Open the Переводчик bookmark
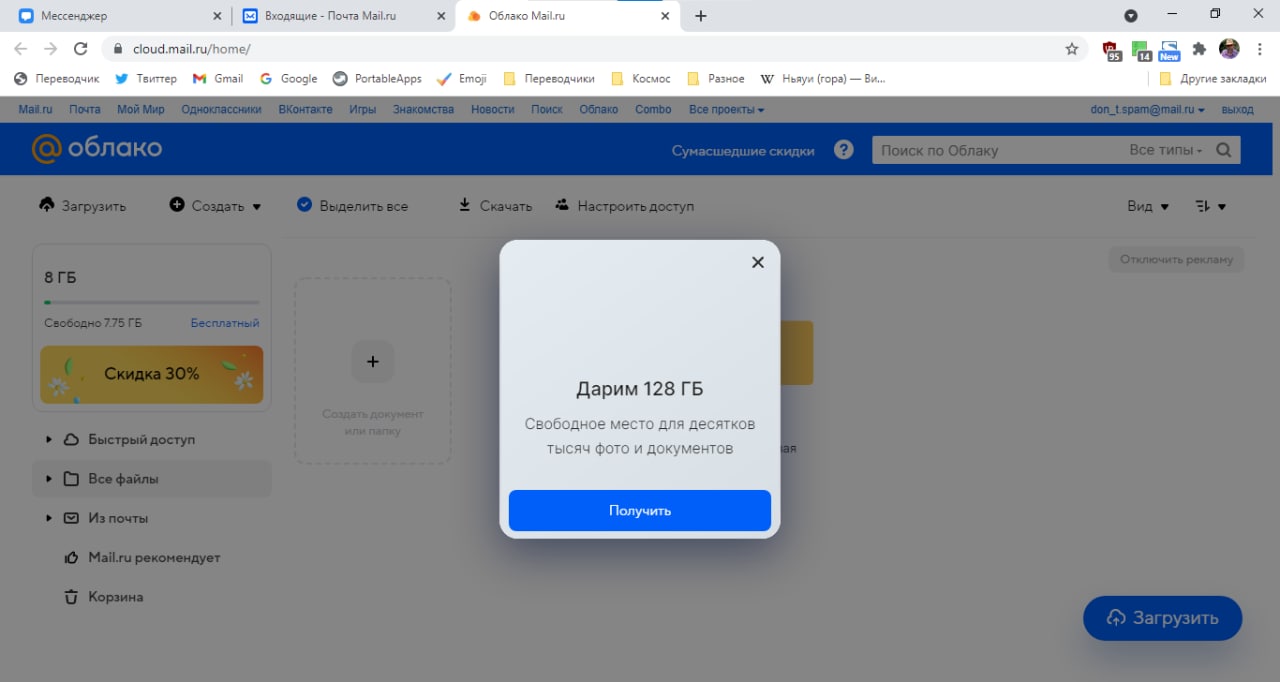 (x=57, y=78)
